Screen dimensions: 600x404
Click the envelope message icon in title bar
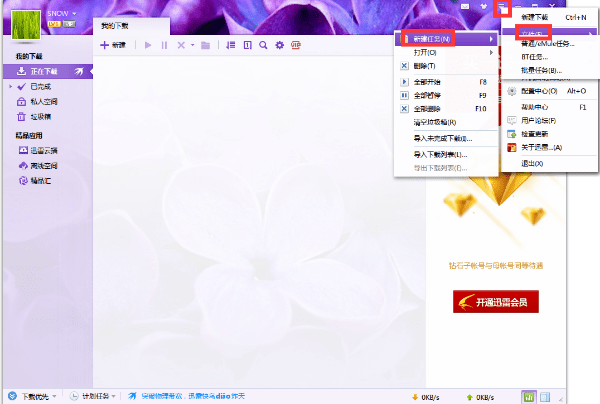coord(465,6)
